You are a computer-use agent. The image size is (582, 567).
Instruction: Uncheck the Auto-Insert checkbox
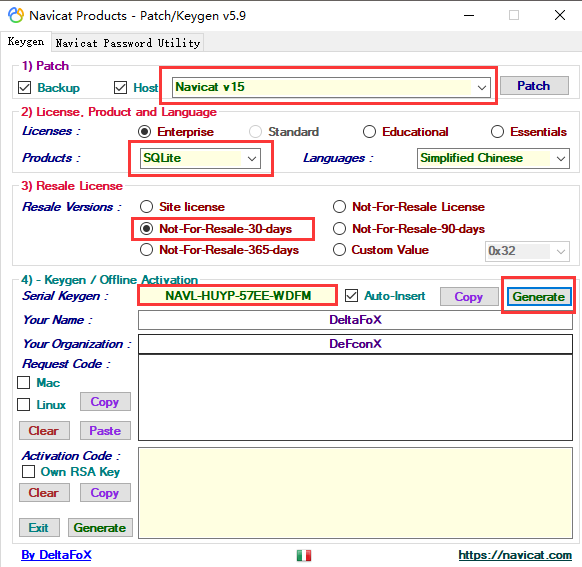[351, 296]
